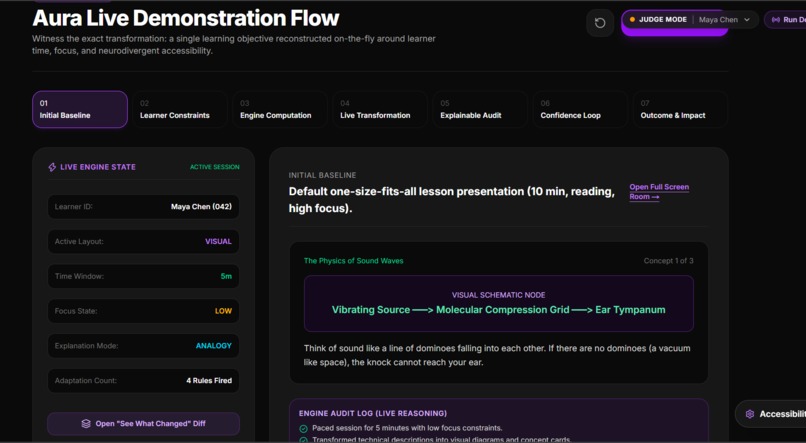Click the orange Judge Mode status dot
Viewport: 806px width, 443px height.
632,20
